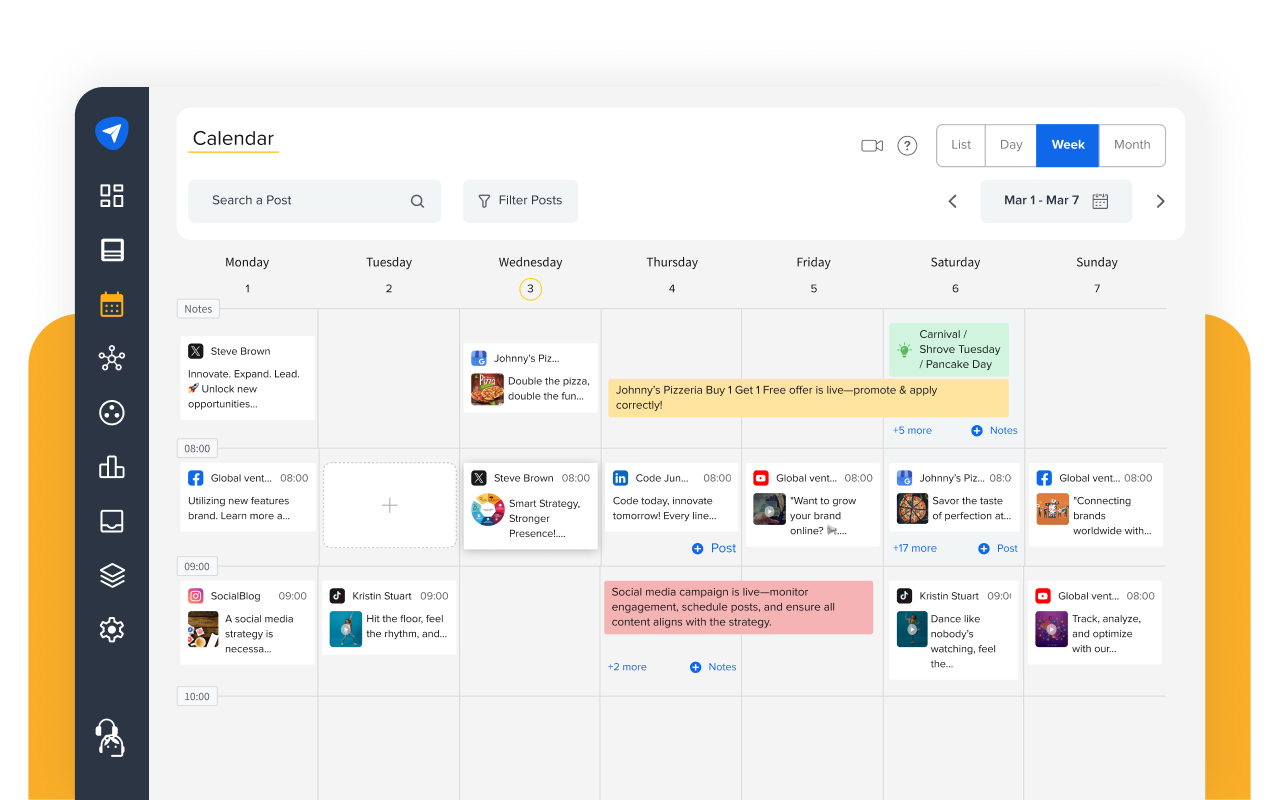Add a post in Tuesday 08:00 empty slot
Viewport: 1280px width, 800px height.
(390, 505)
